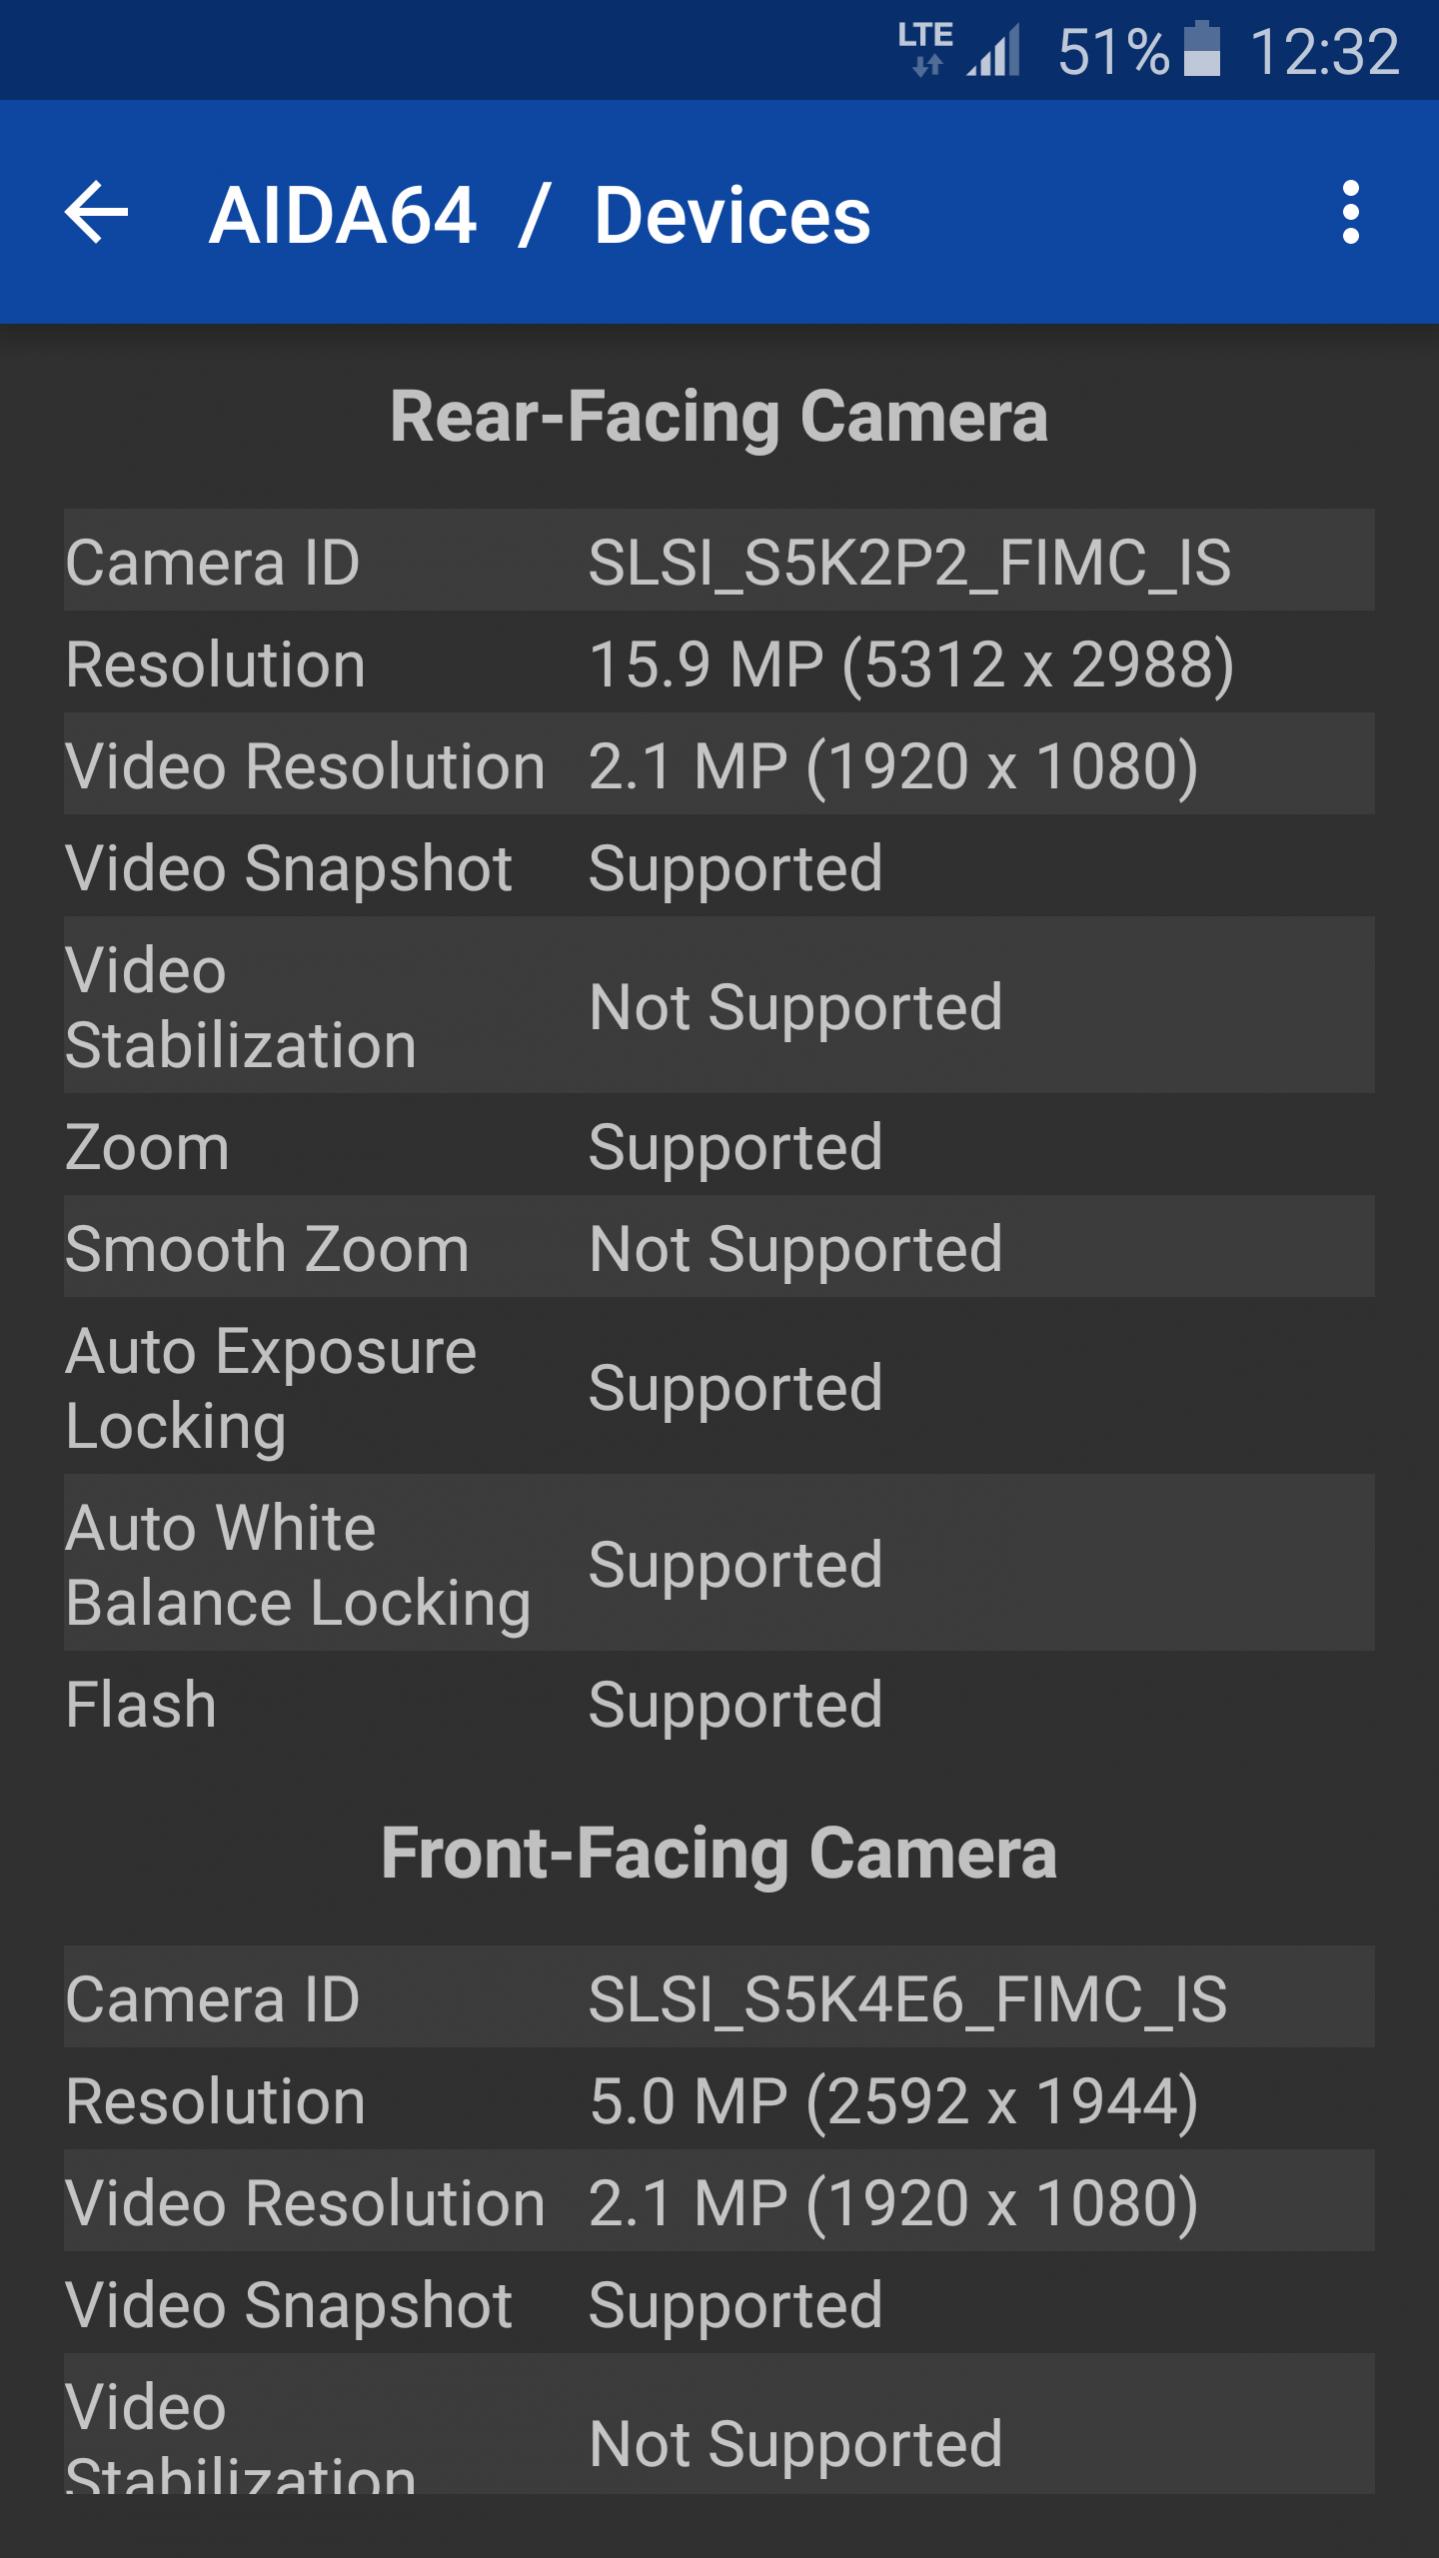Tap the AIDA64 title text
Image resolution: width=1439 pixels, height=2558 pixels.
coord(343,215)
